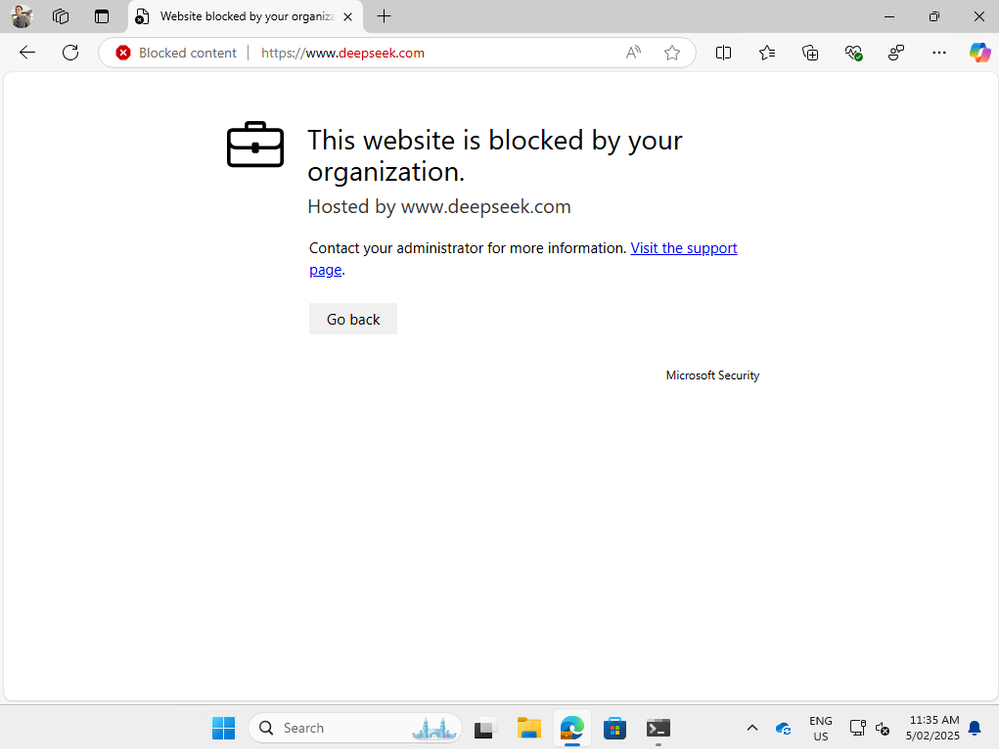Open the Copilot sidebar
The image size is (999, 749).
coord(980,53)
